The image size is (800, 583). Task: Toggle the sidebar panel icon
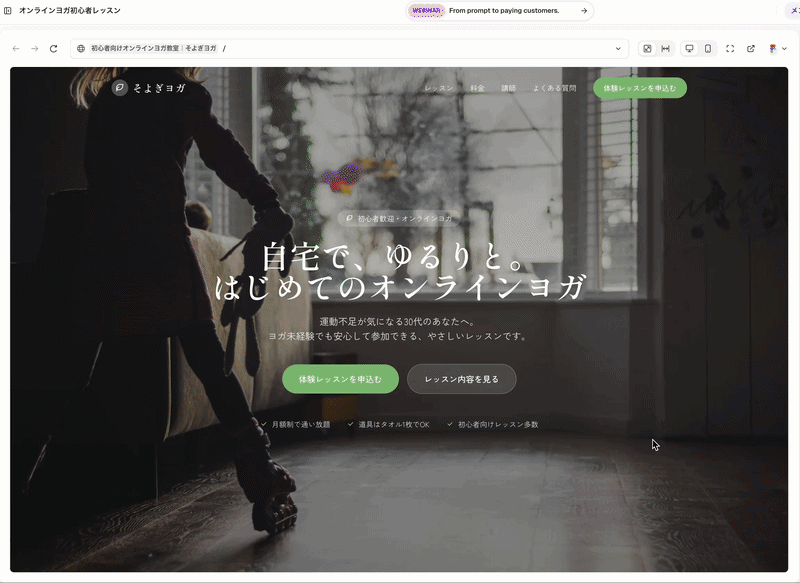click(8, 10)
